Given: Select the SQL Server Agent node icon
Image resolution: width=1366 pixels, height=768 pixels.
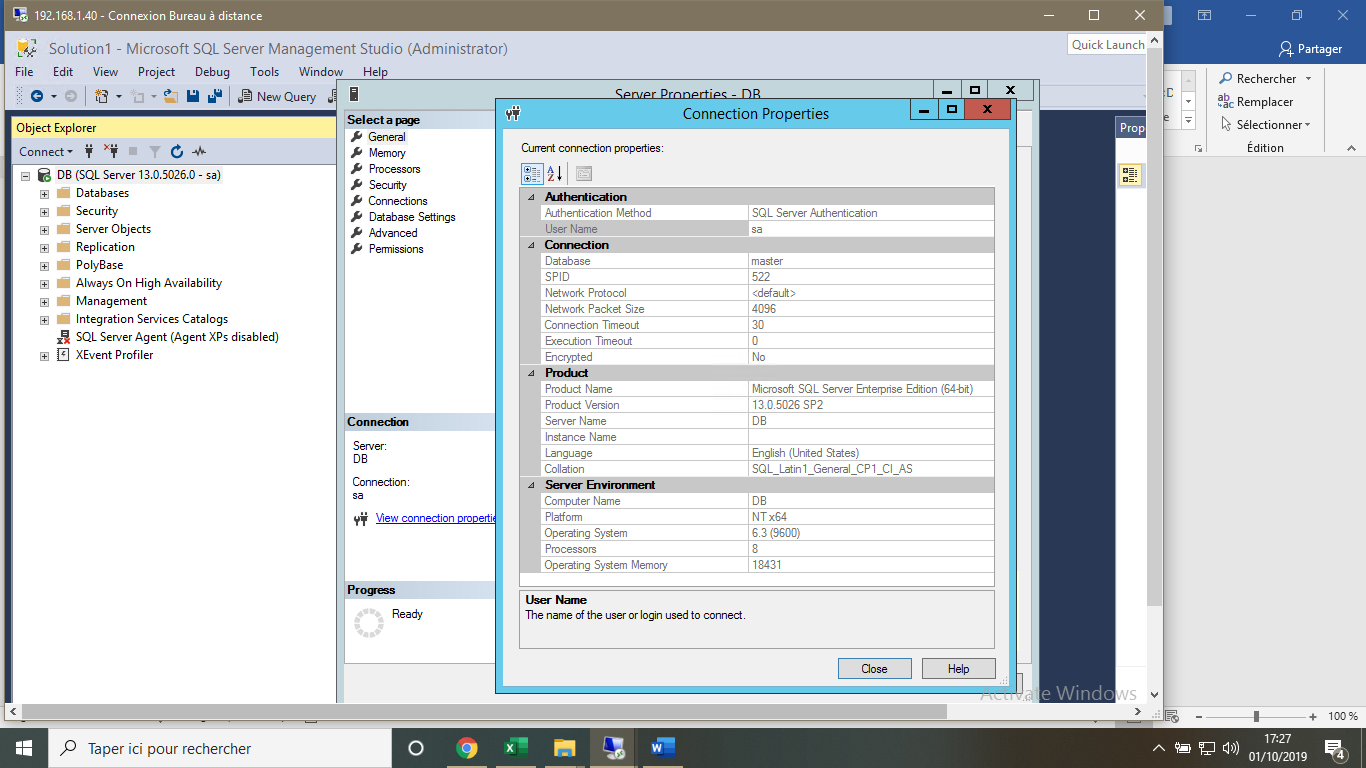Looking at the screenshot, I should tap(63, 337).
